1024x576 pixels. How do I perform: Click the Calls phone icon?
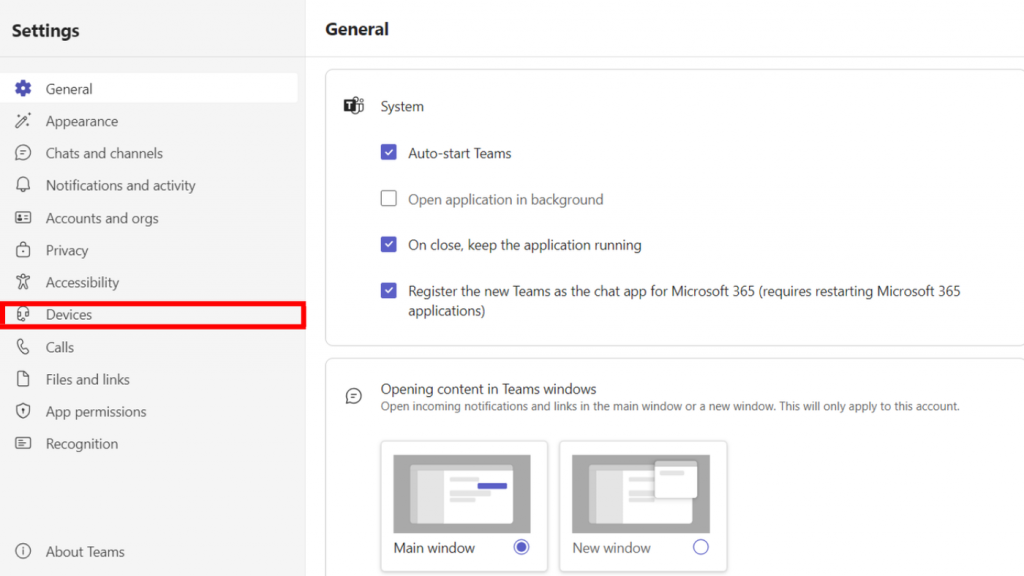(23, 347)
